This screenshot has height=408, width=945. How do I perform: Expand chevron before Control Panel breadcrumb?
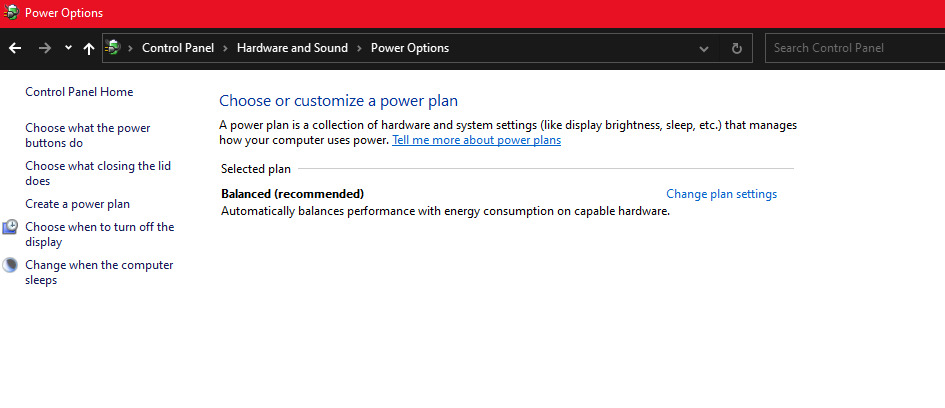tap(131, 48)
